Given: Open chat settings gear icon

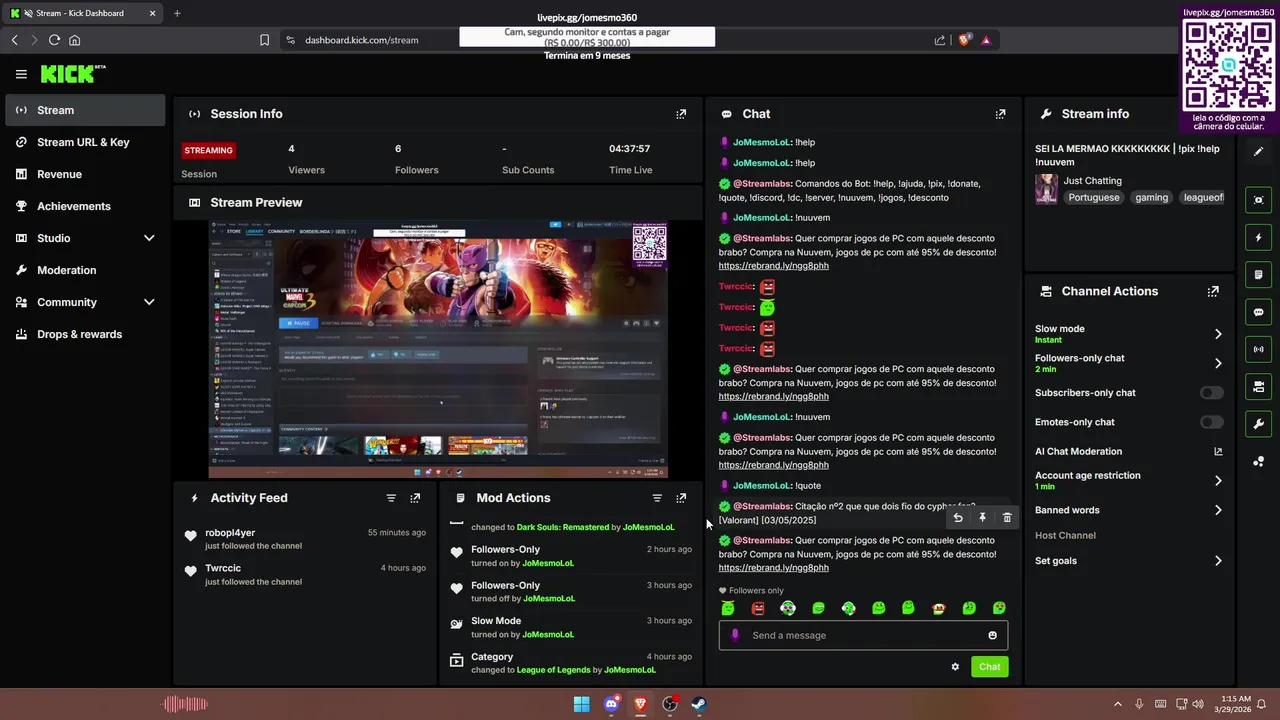Looking at the screenshot, I should coord(955,667).
